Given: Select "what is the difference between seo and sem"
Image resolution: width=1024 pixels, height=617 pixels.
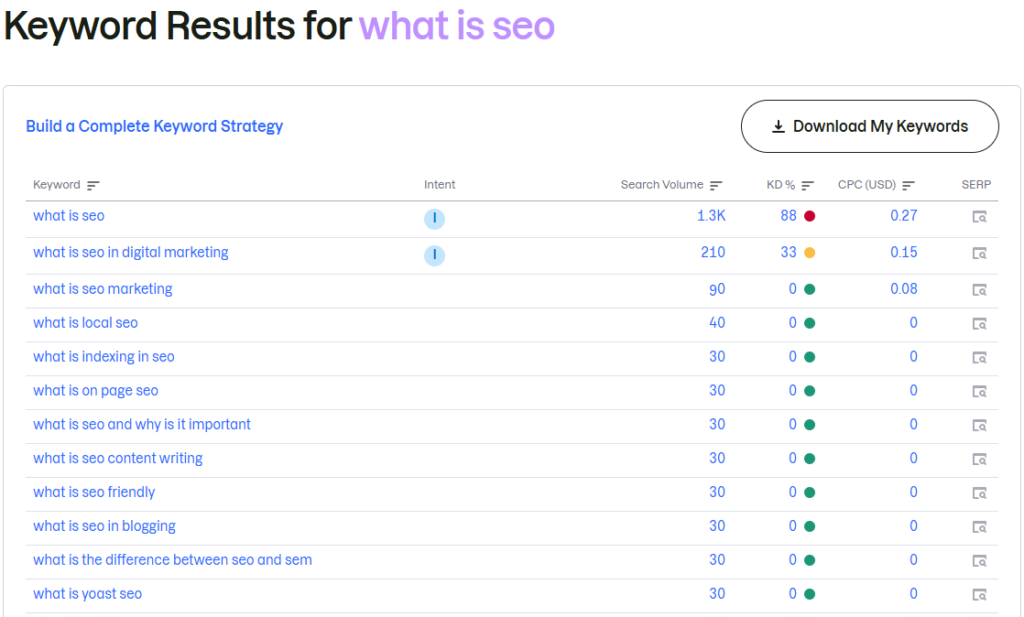Looking at the screenshot, I should 172,559.
